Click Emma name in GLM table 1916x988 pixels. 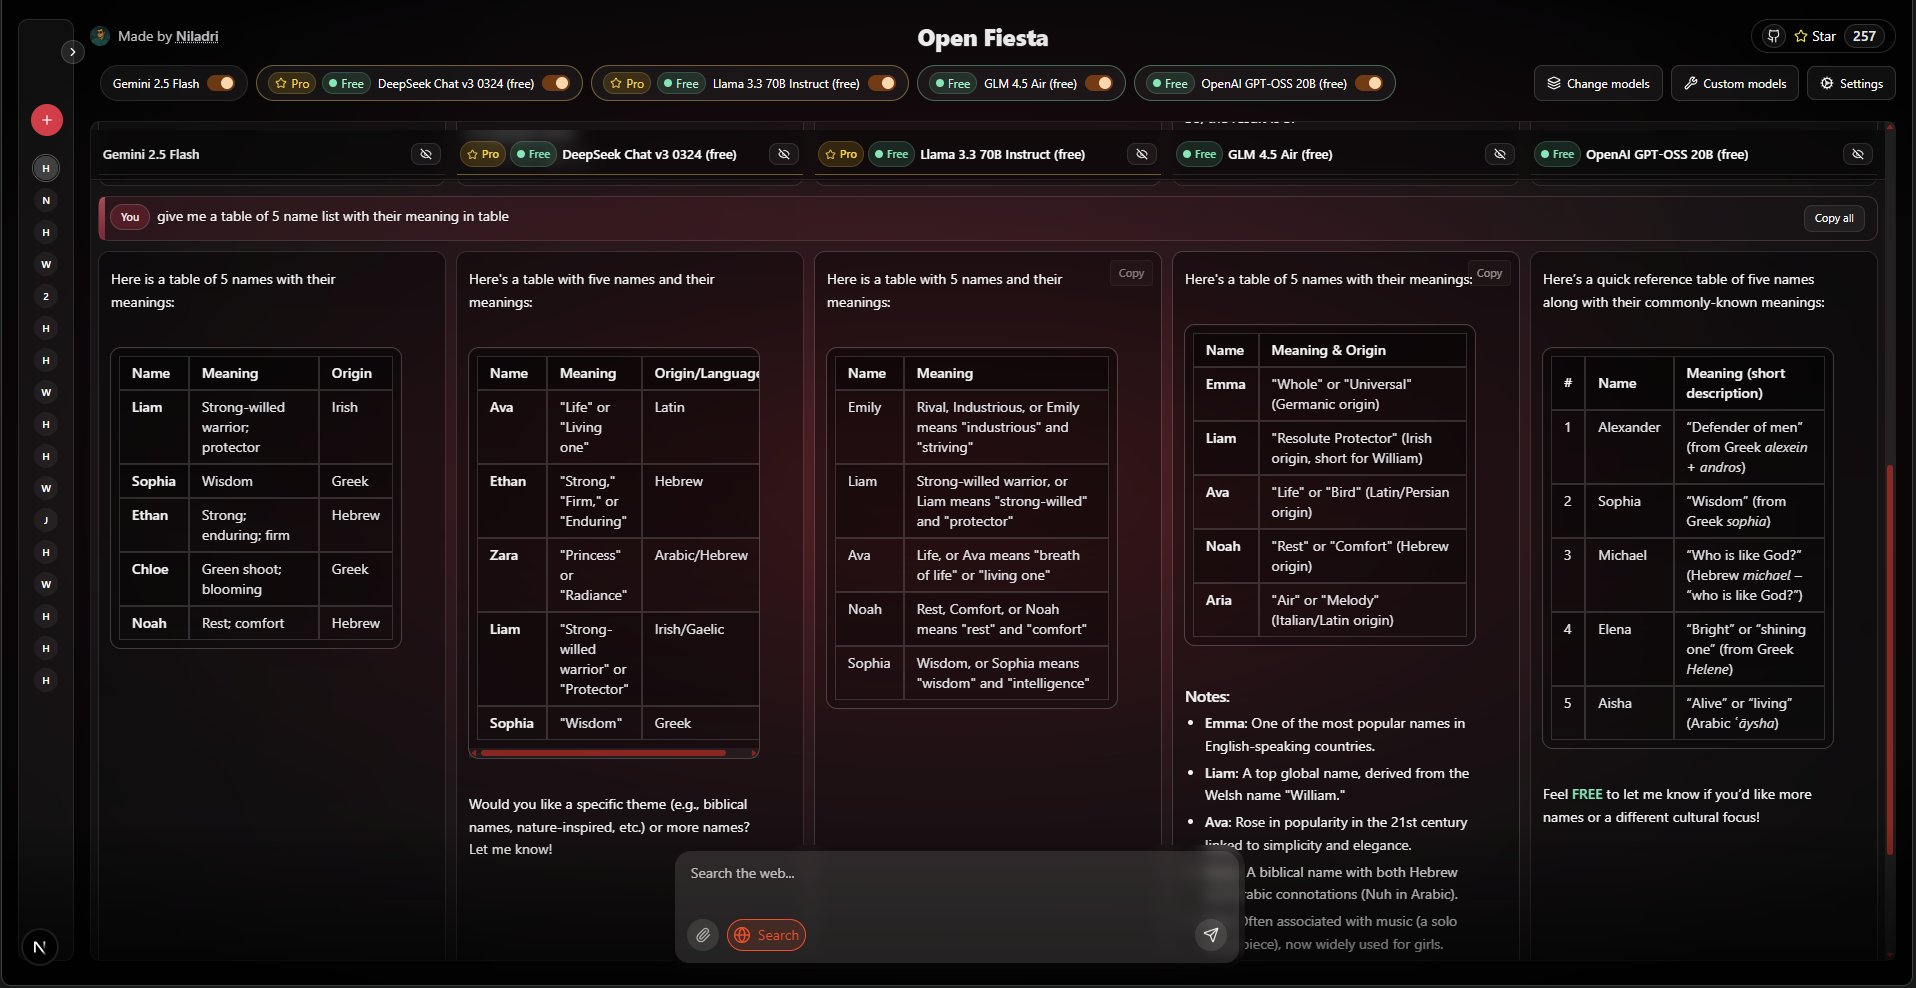[x=1225, y=384]
